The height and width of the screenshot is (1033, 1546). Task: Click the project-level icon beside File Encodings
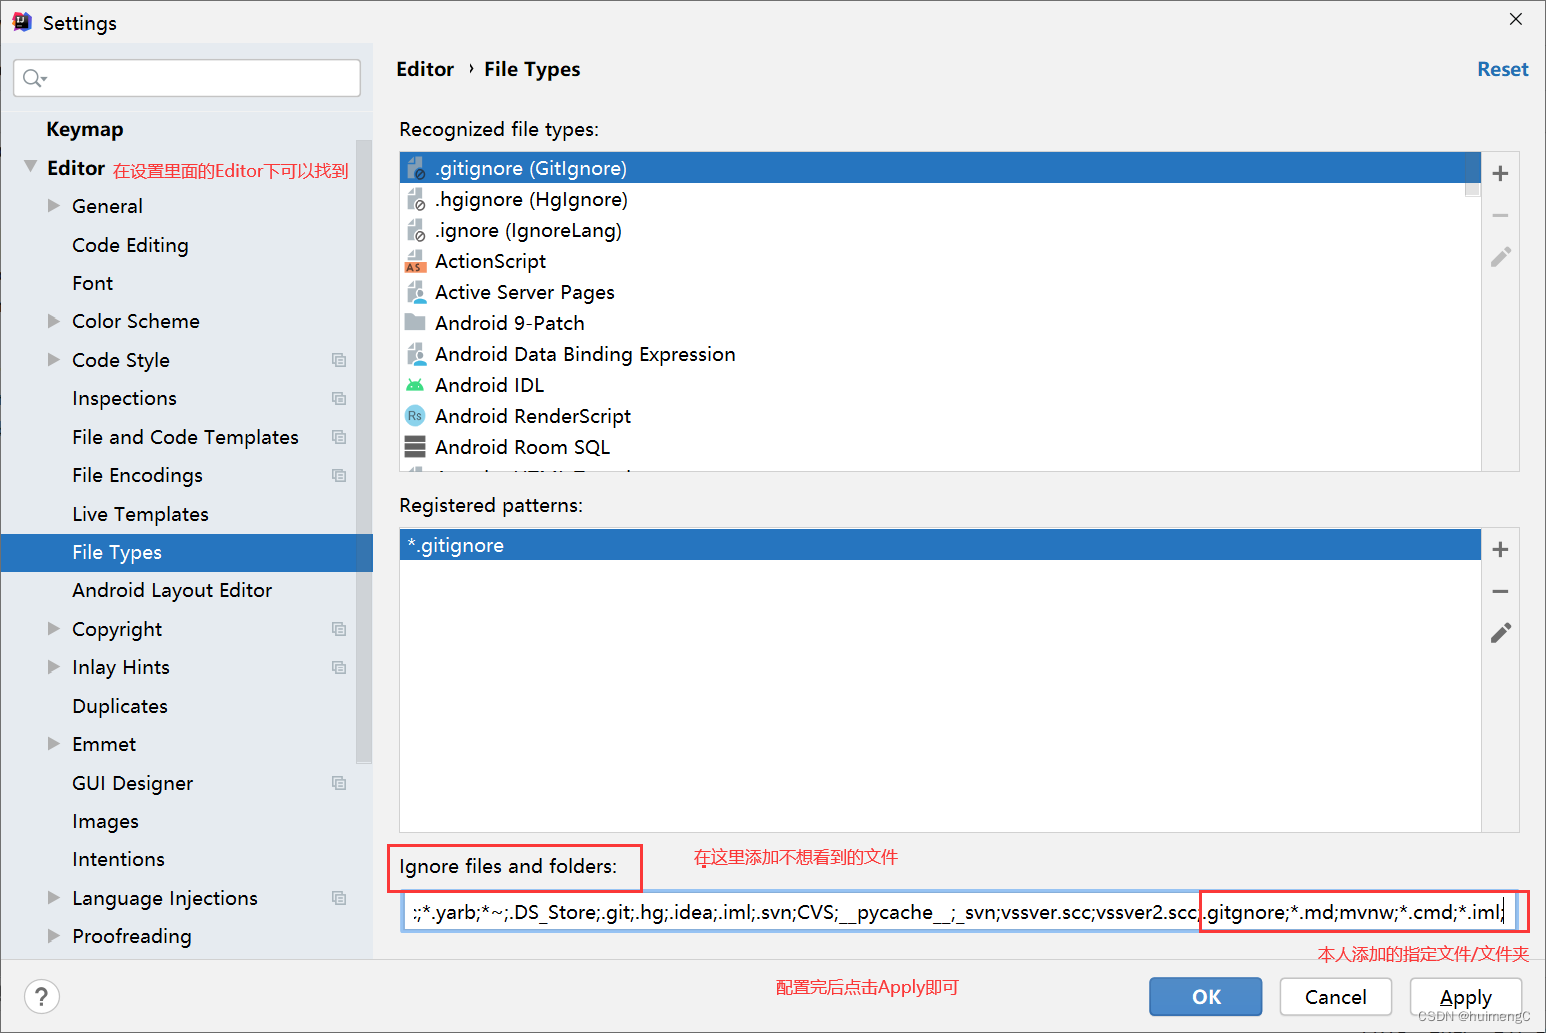click(x=339, y=475)
